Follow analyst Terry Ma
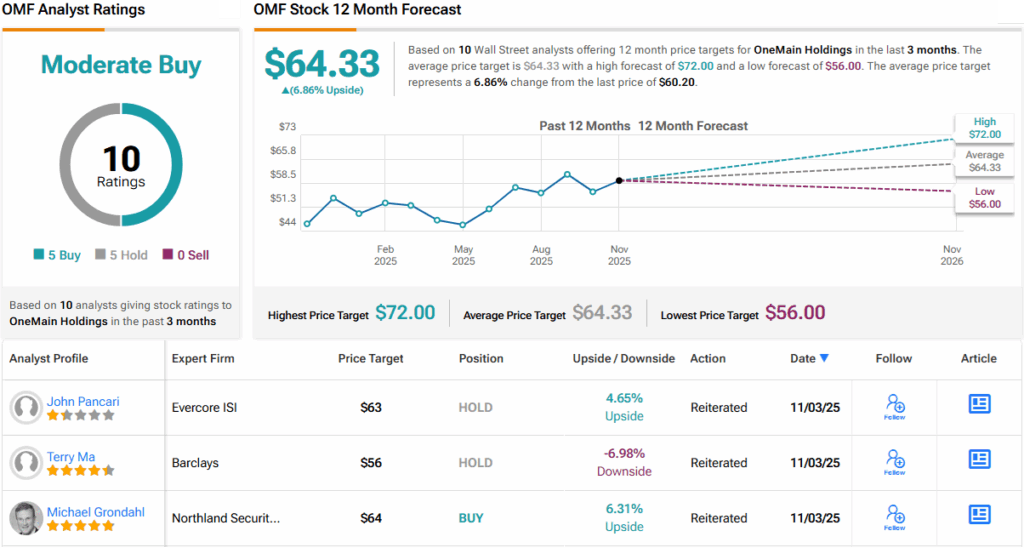The height and width of the screenshot is (548, 1024). point(895,461)
